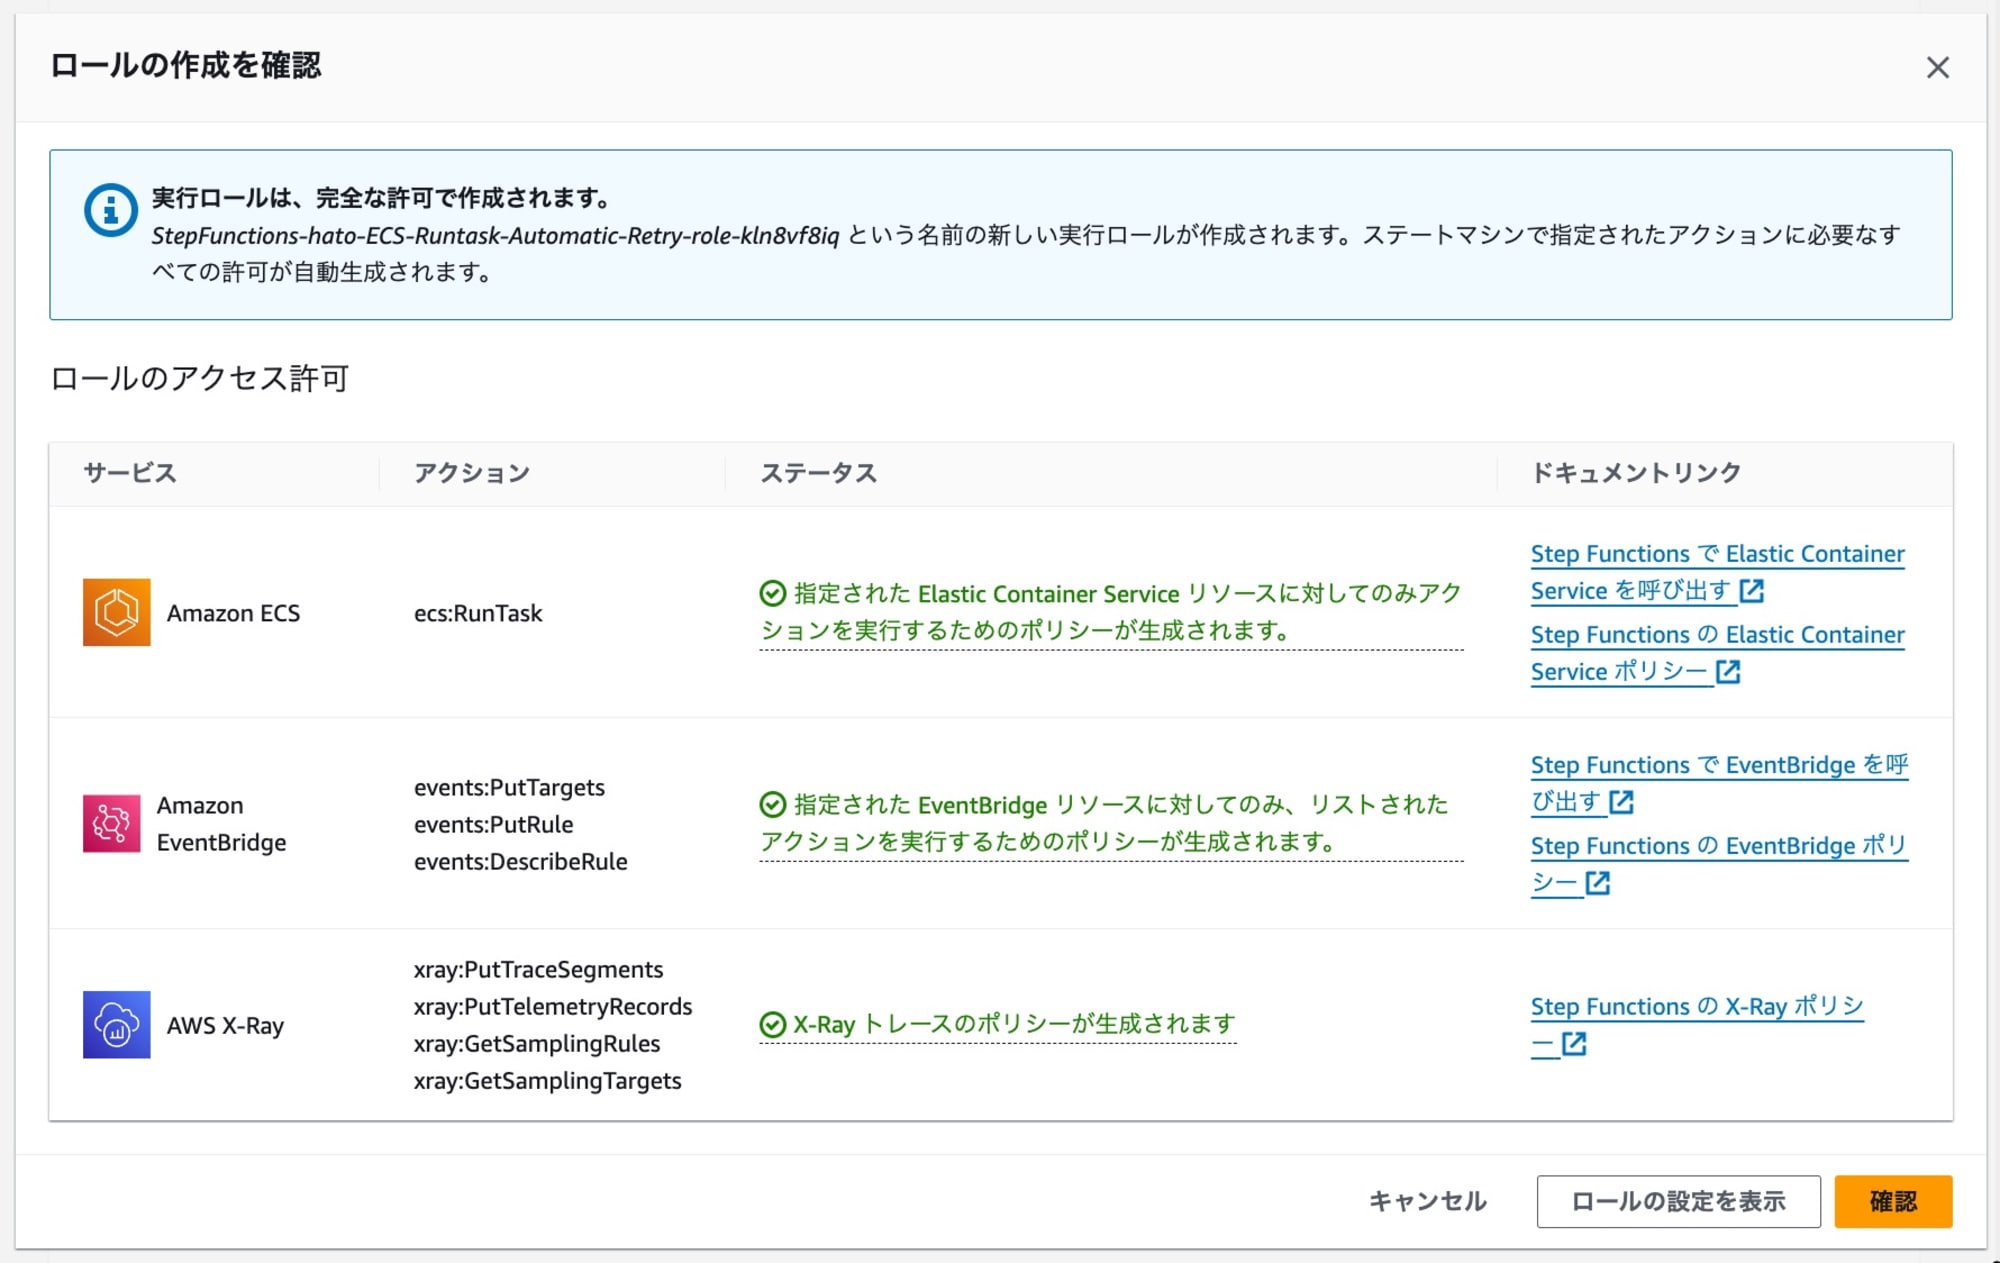Open external link icon after 'Service ポリシー'
Screen dimensions: 2000x1263
1728,672
